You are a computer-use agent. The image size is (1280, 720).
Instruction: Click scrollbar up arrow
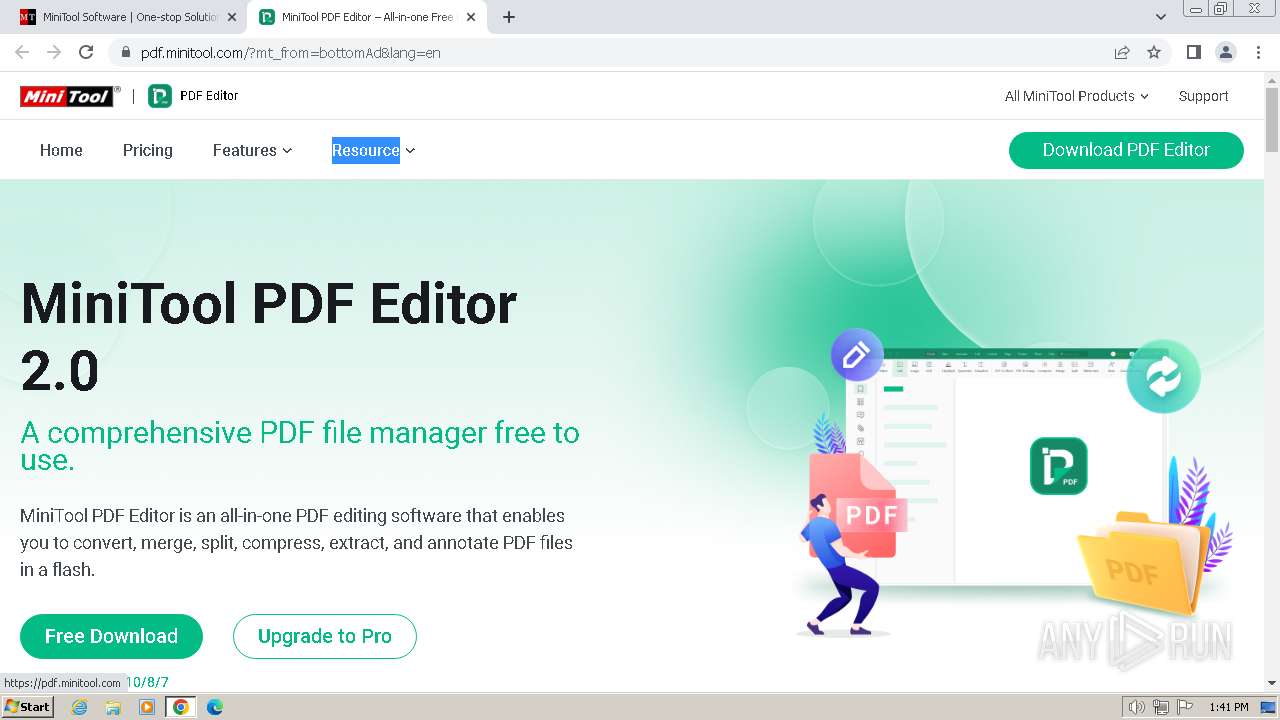pos(1272,79)
